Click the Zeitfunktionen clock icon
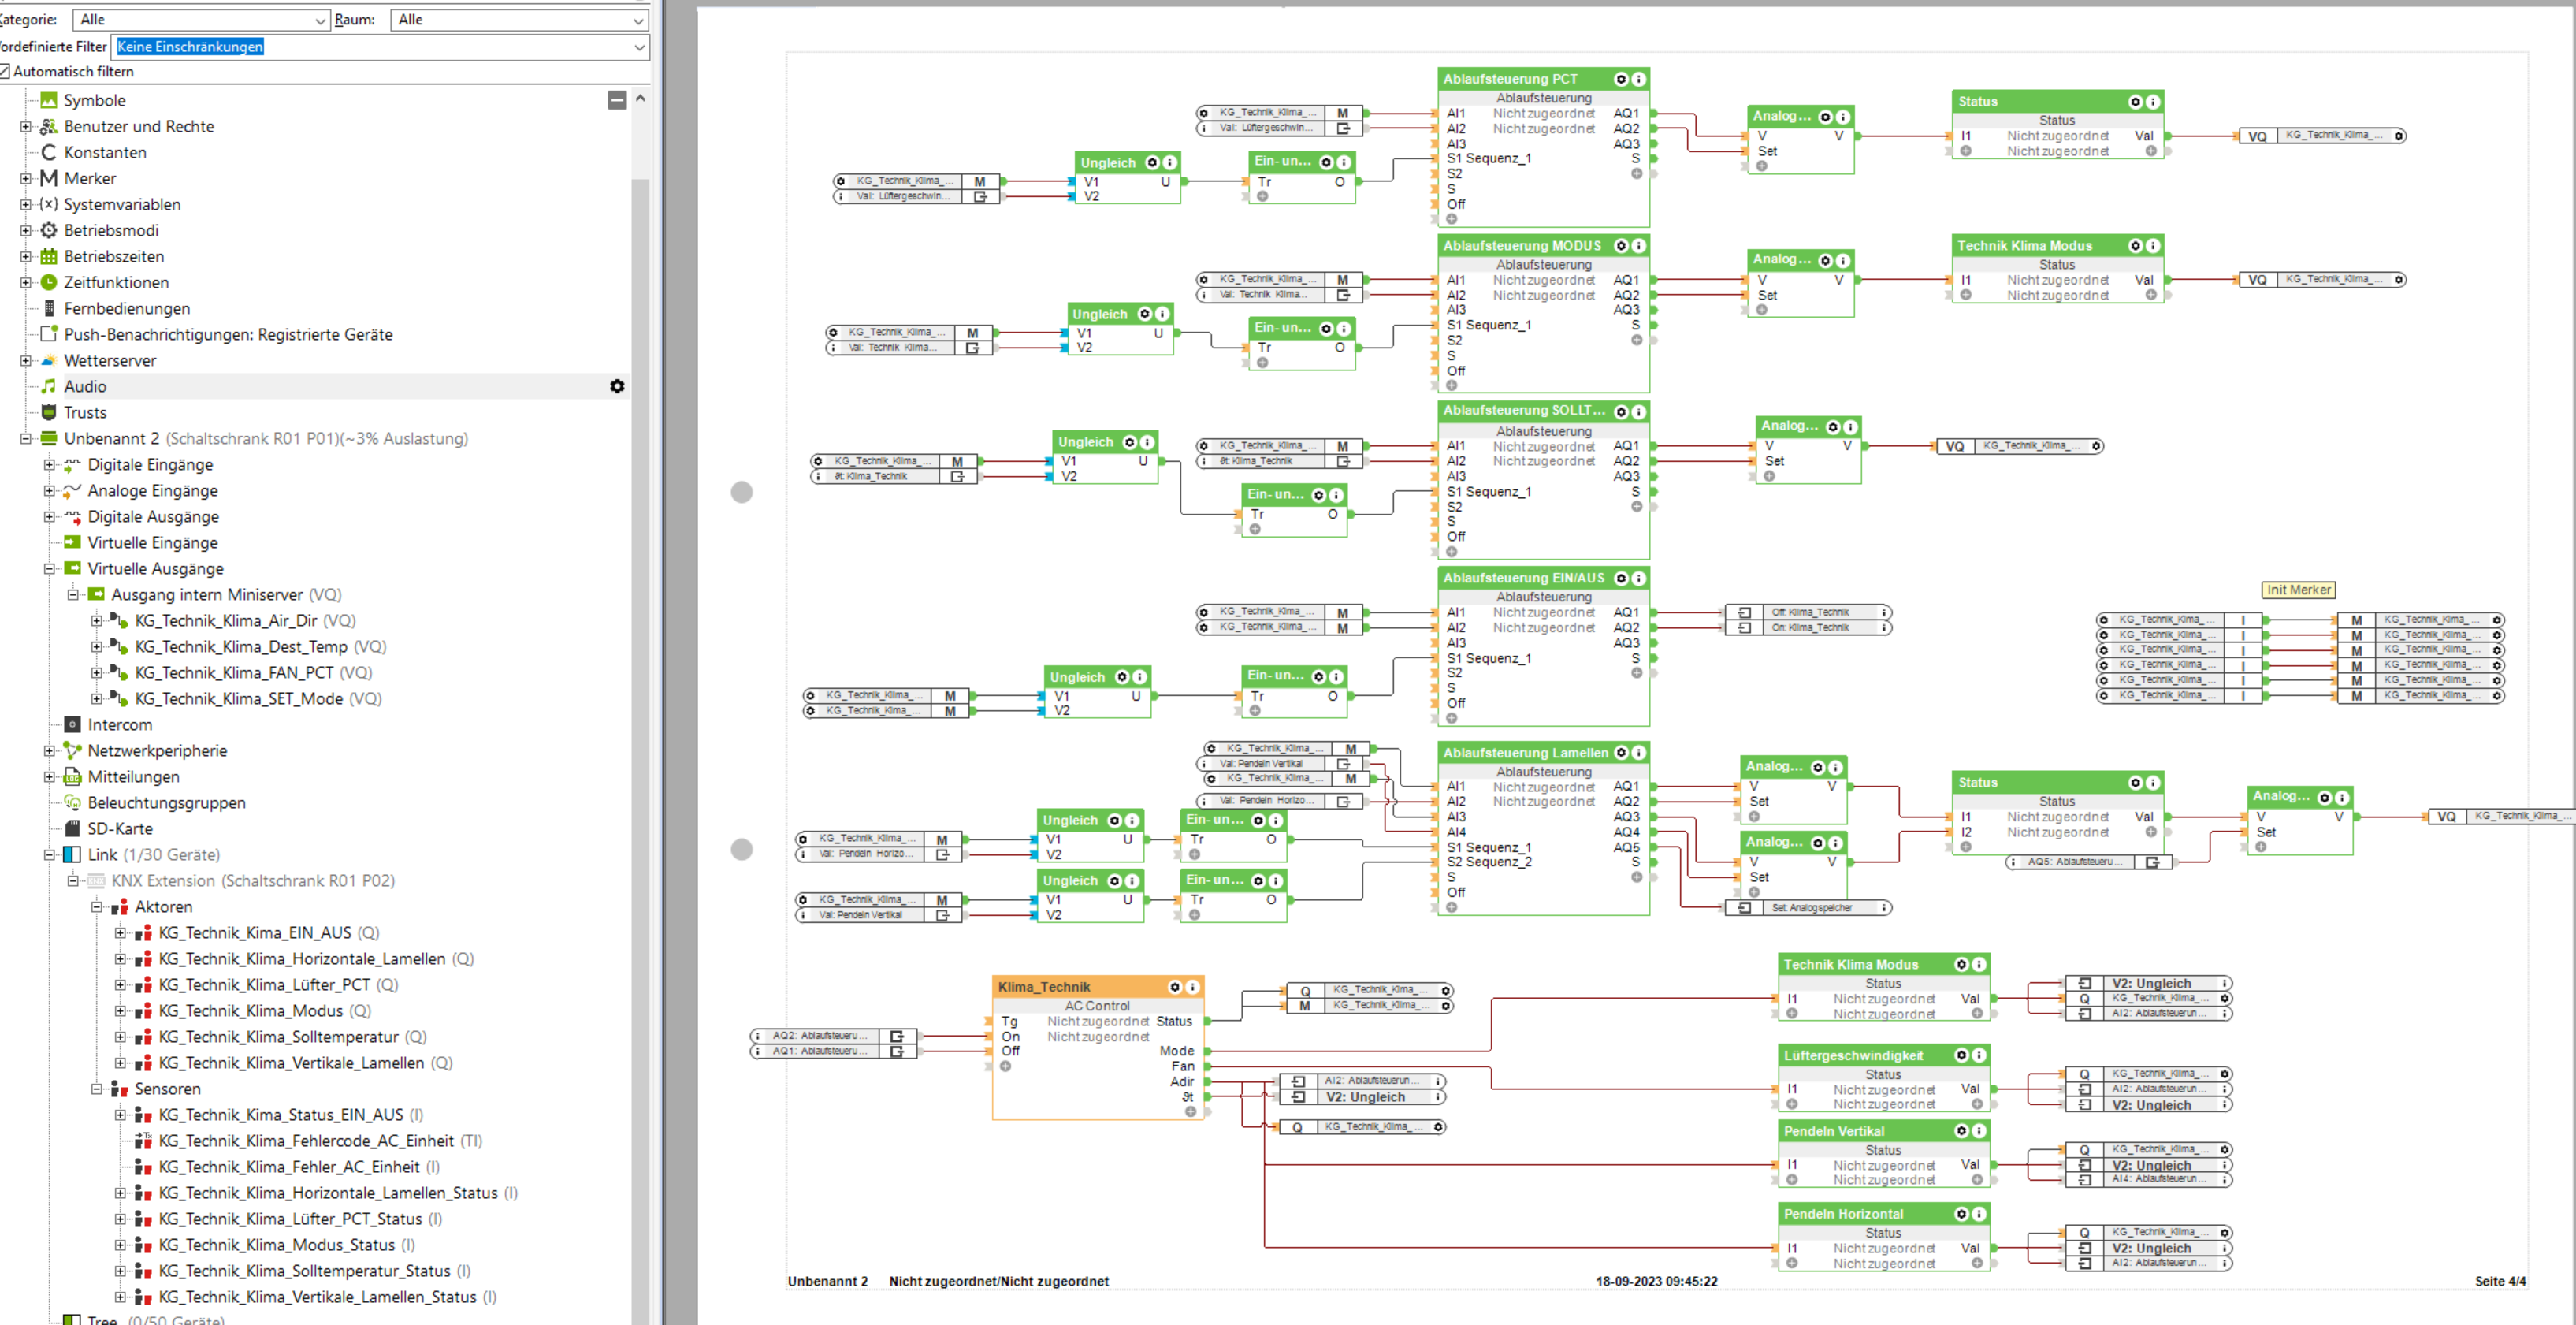Image resolution: width=2576 pixels, height=1325 pixels. pyautogui.click(x=48, y=282)
